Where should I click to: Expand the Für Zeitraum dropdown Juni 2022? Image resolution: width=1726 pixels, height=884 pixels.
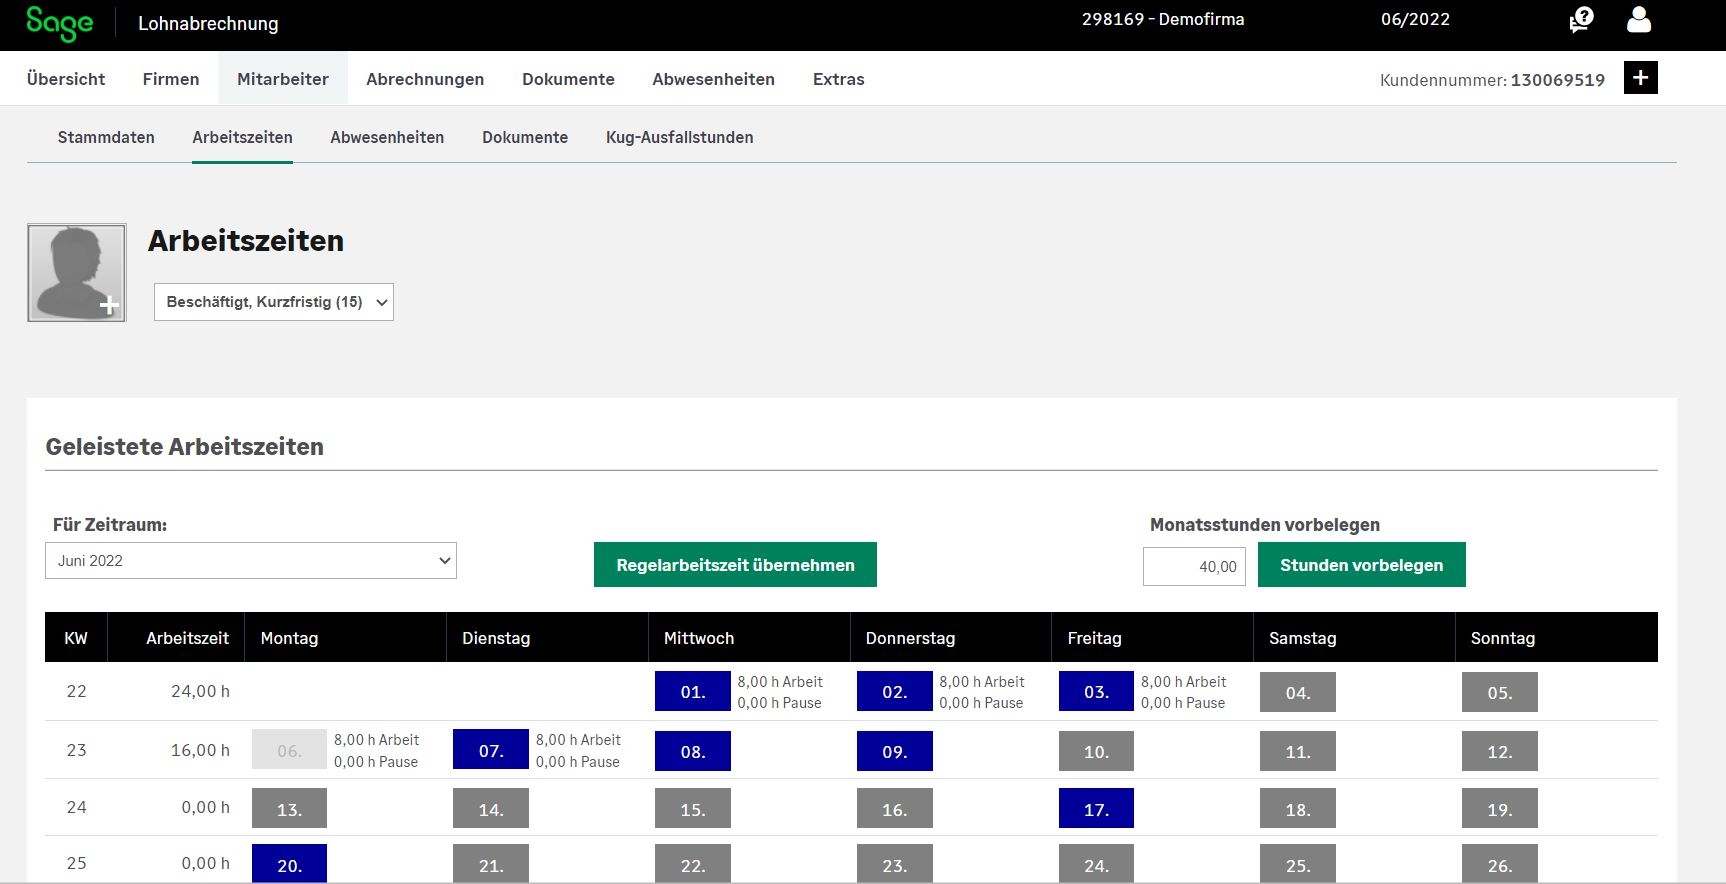point(251,561)
